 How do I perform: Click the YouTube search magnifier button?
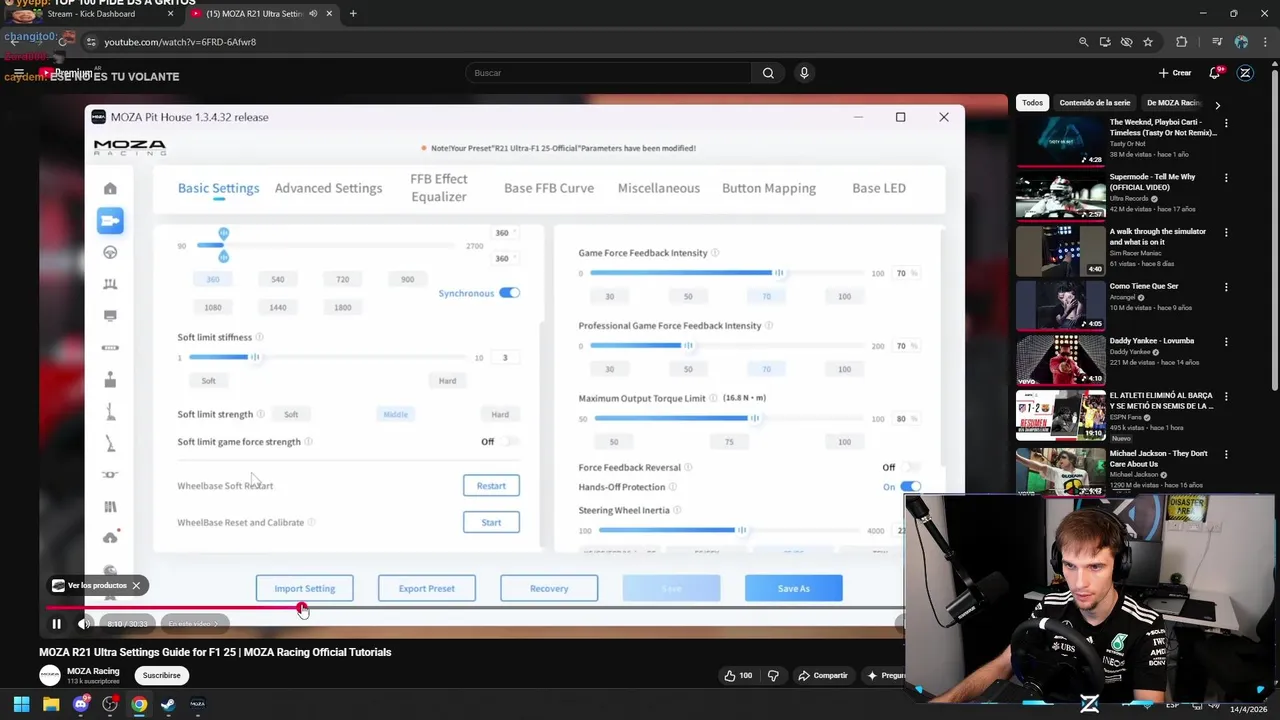tap(768, 73)
